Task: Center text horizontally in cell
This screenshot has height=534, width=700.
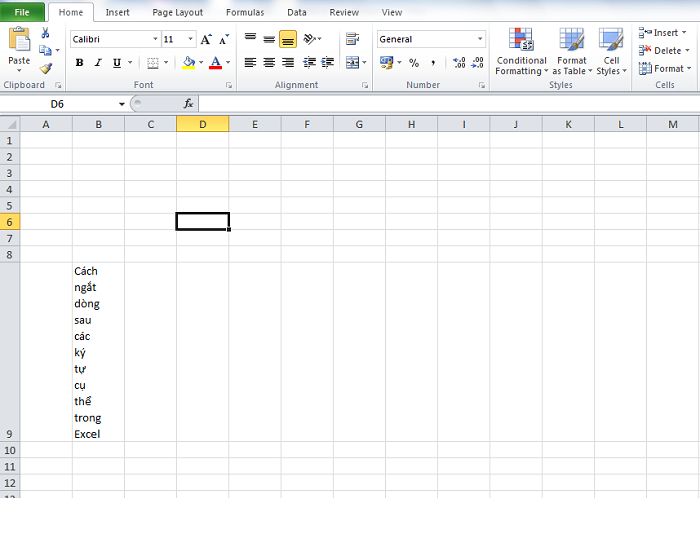Action: [269, 63]
